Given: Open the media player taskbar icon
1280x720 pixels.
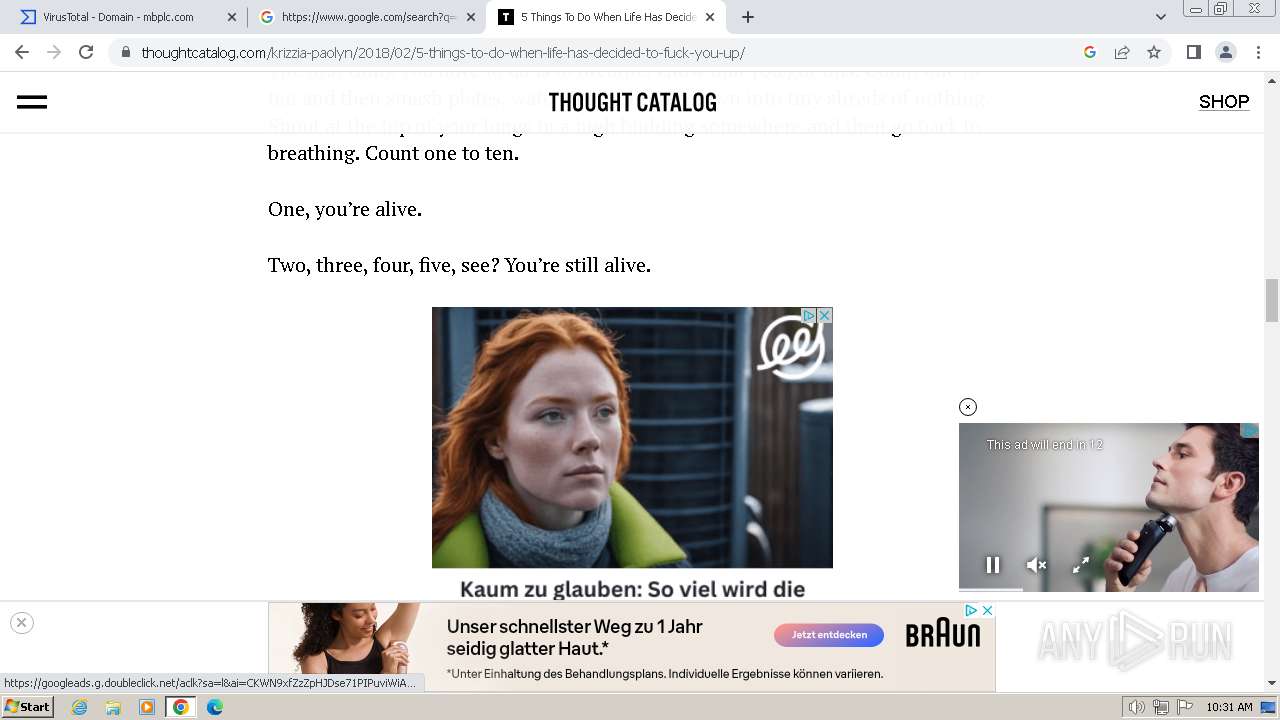Looking at the screenshot, I should [x=147, y=707].
